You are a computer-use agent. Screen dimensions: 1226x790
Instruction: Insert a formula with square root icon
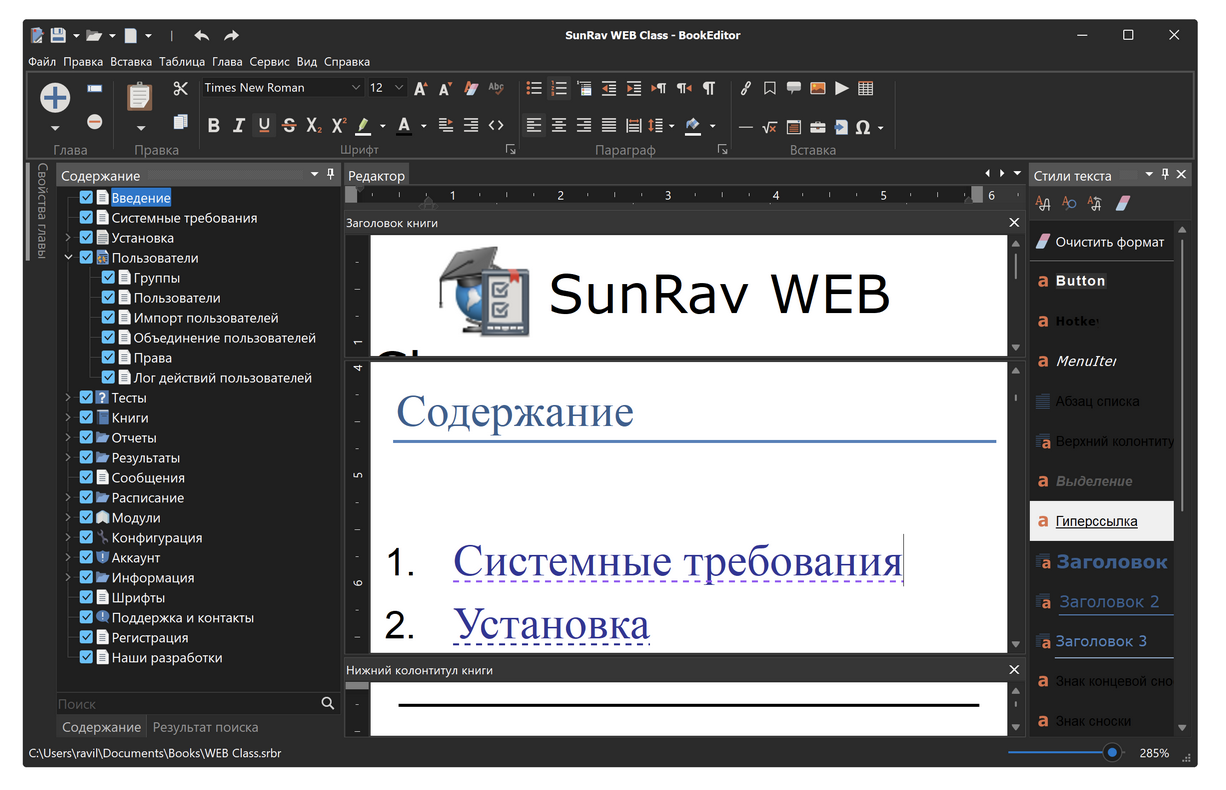770,127
